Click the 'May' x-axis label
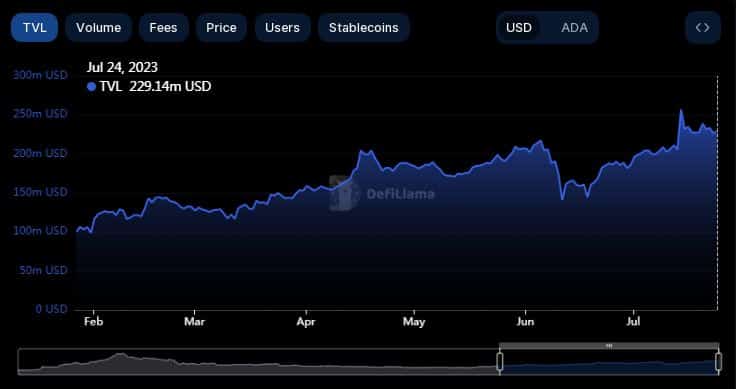This screenshot has height=389, width=736. [414, 322]
